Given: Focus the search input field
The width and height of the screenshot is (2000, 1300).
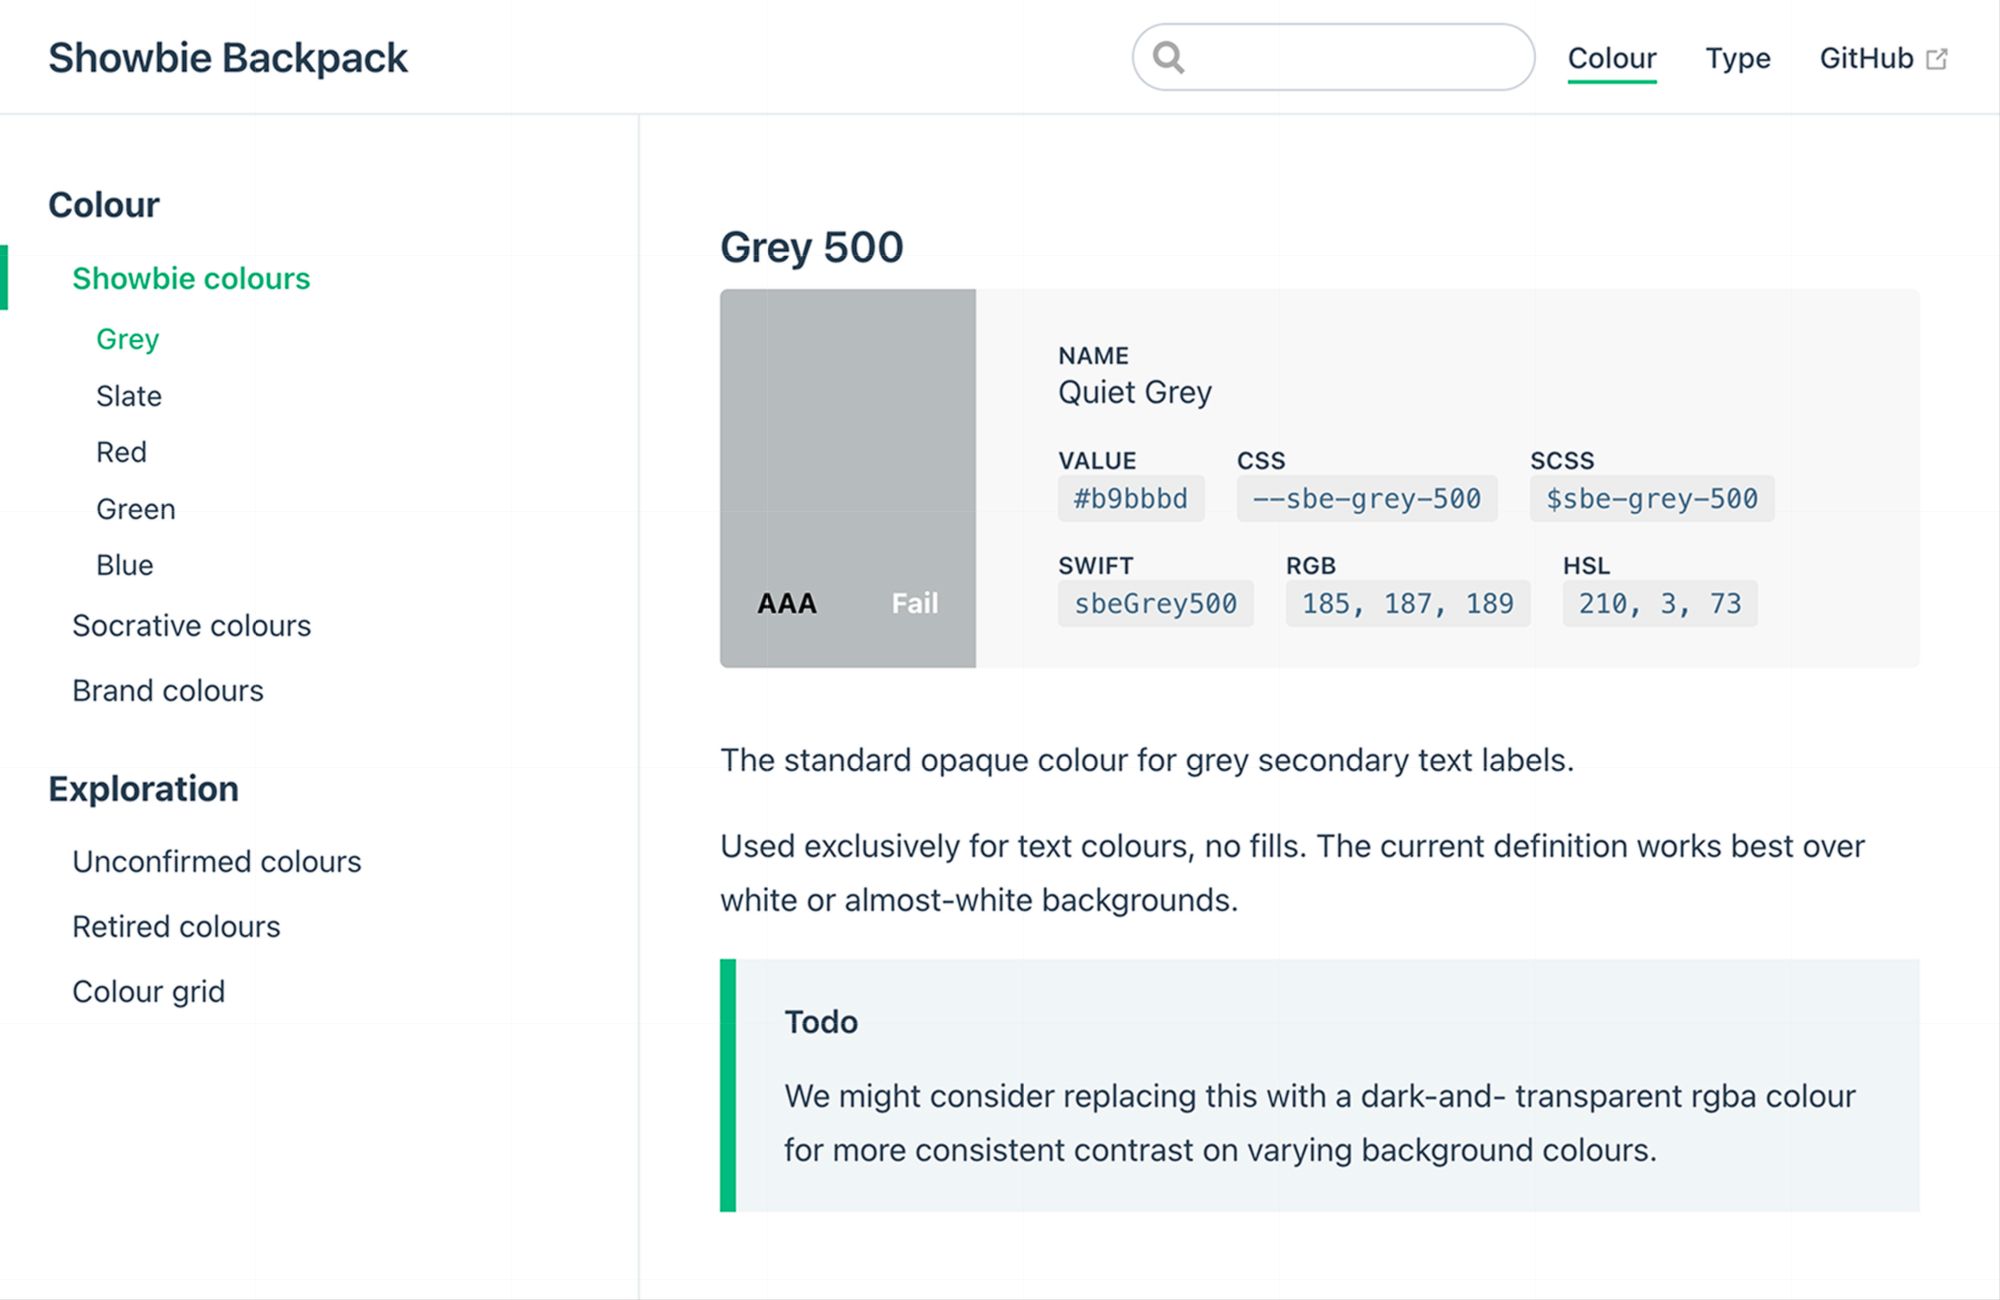Looking at the screenshot, I should click(x=1350, y=58).
